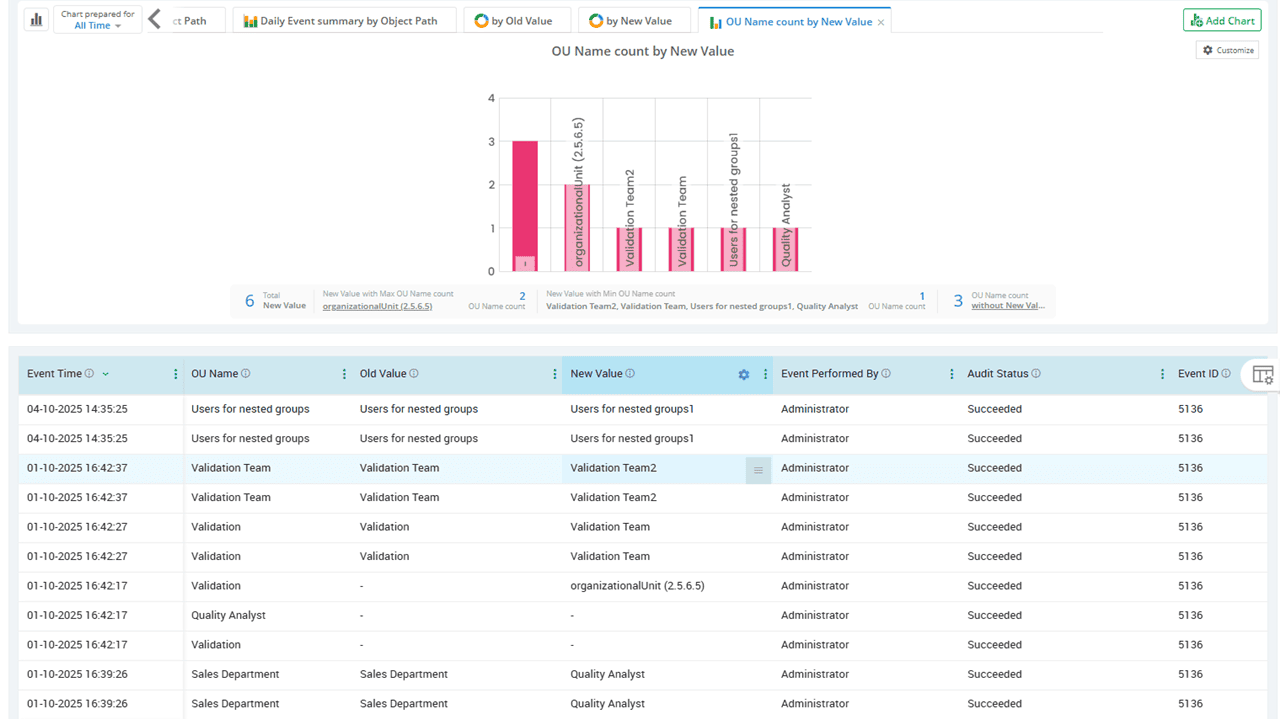
Task: Click the row menu icon beside Validation Team2
Action: tap(758, 470)
